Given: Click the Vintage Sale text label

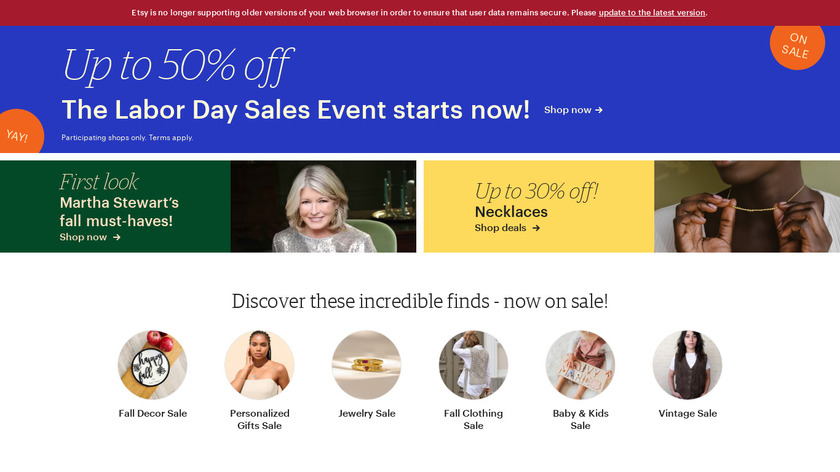Looking at the screenshot, I should (687, 414).
